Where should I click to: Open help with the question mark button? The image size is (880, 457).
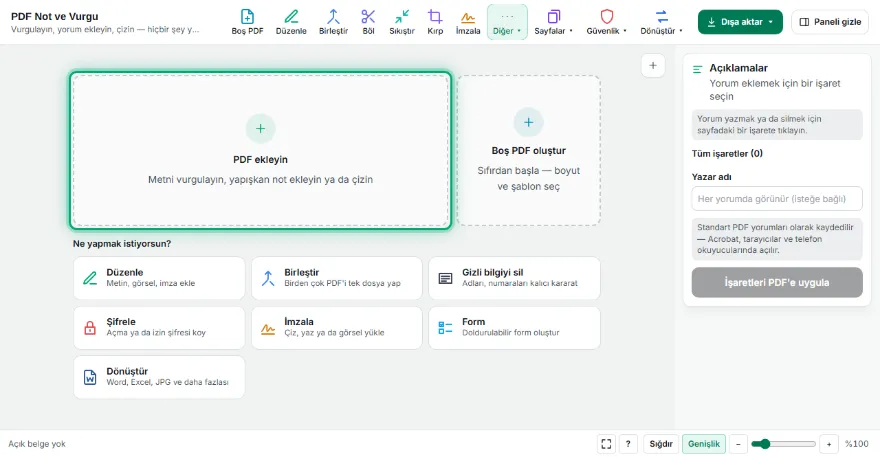(628, 444)
